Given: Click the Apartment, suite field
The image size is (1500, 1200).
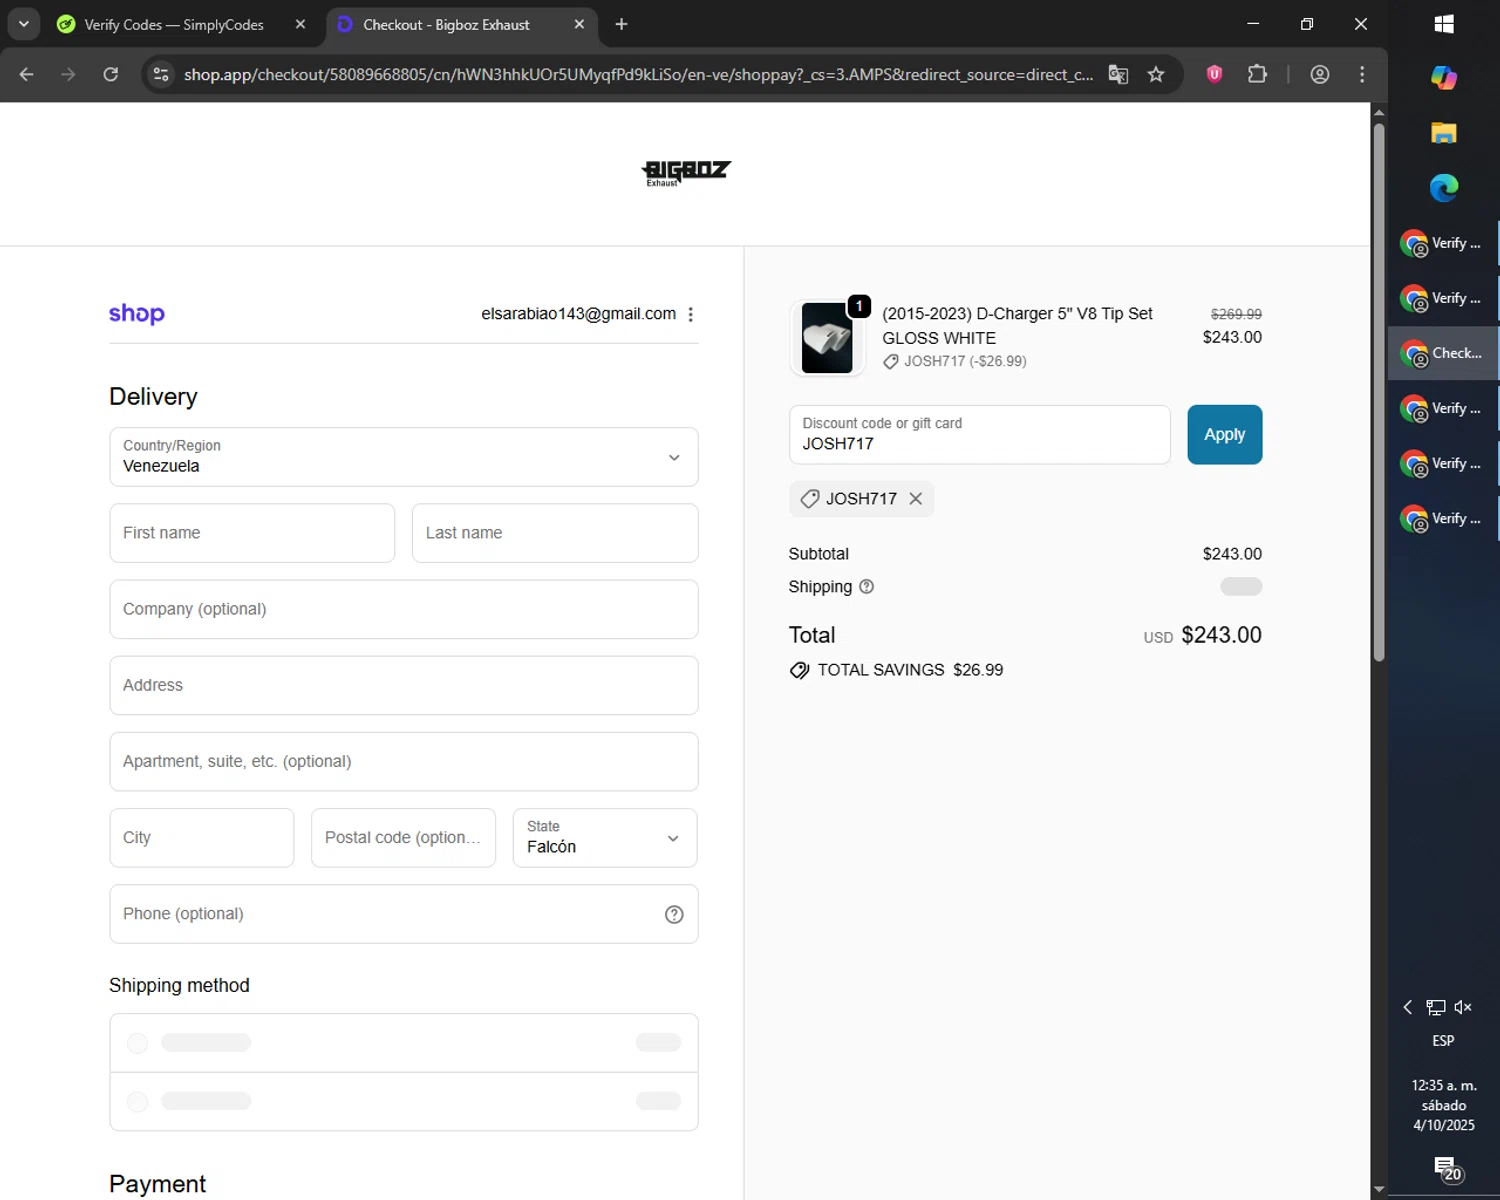Looking at the screenshot, I should click(x=404, y=761).
